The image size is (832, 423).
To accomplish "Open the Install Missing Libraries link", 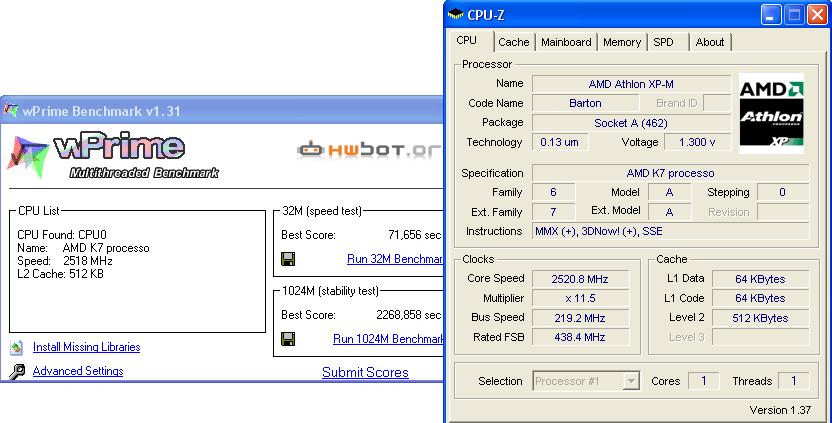I will tap(86, 347).
